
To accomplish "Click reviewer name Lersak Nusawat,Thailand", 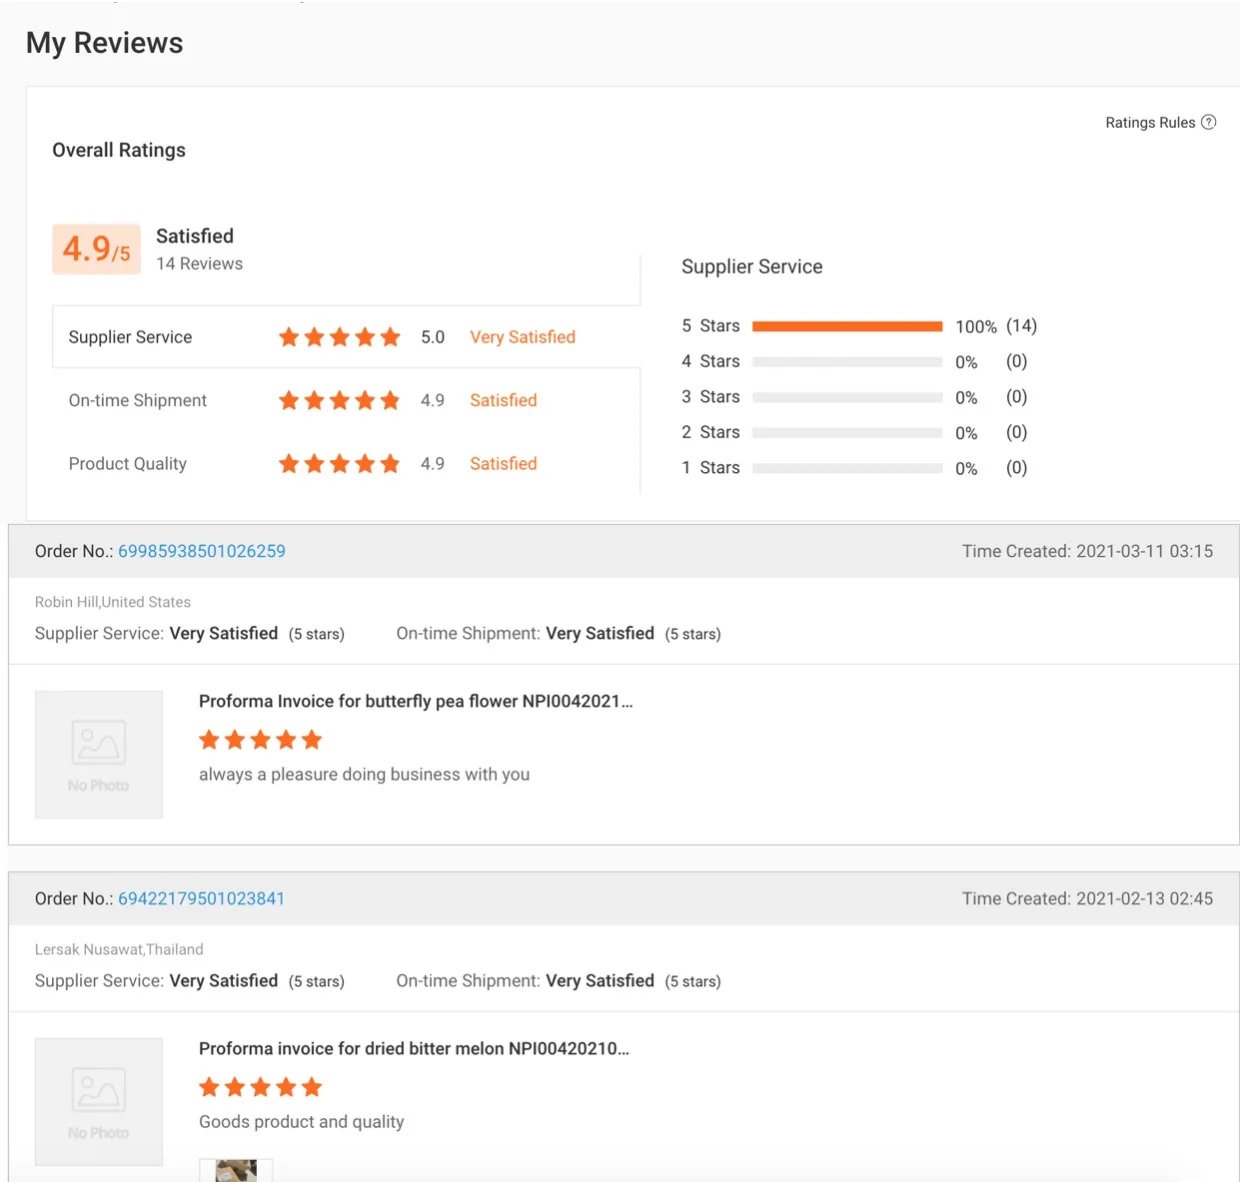I will [x=119, y=949].
